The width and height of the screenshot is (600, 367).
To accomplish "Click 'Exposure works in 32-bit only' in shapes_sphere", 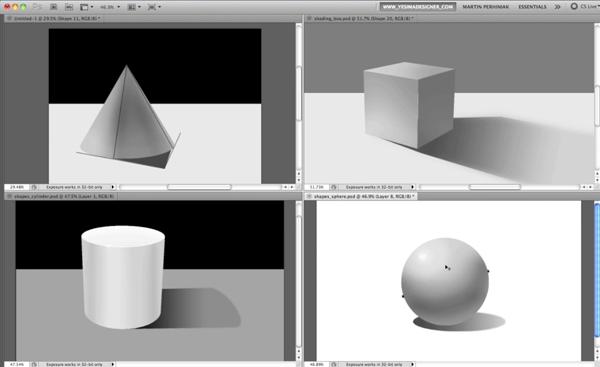I will (x=374, y=364).
